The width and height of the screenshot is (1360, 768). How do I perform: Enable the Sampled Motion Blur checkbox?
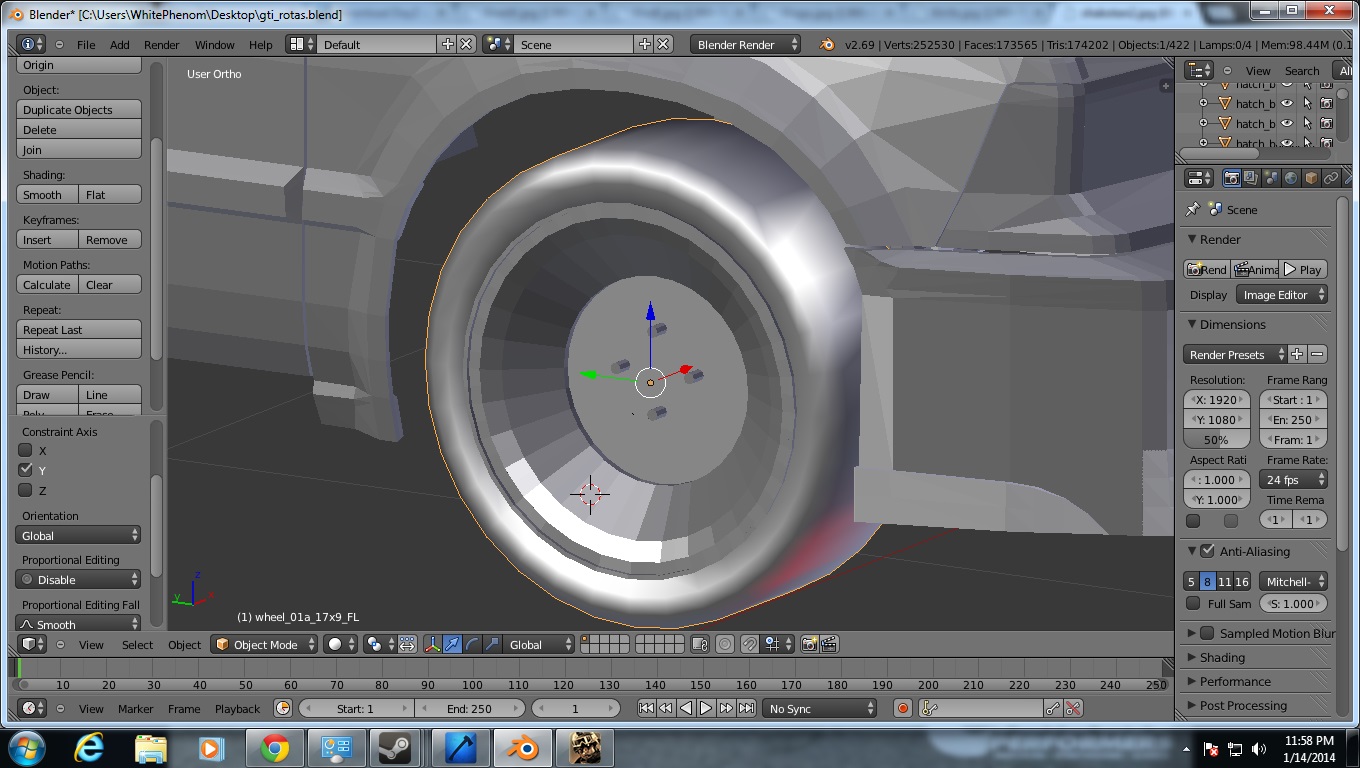click(1207, 633)
